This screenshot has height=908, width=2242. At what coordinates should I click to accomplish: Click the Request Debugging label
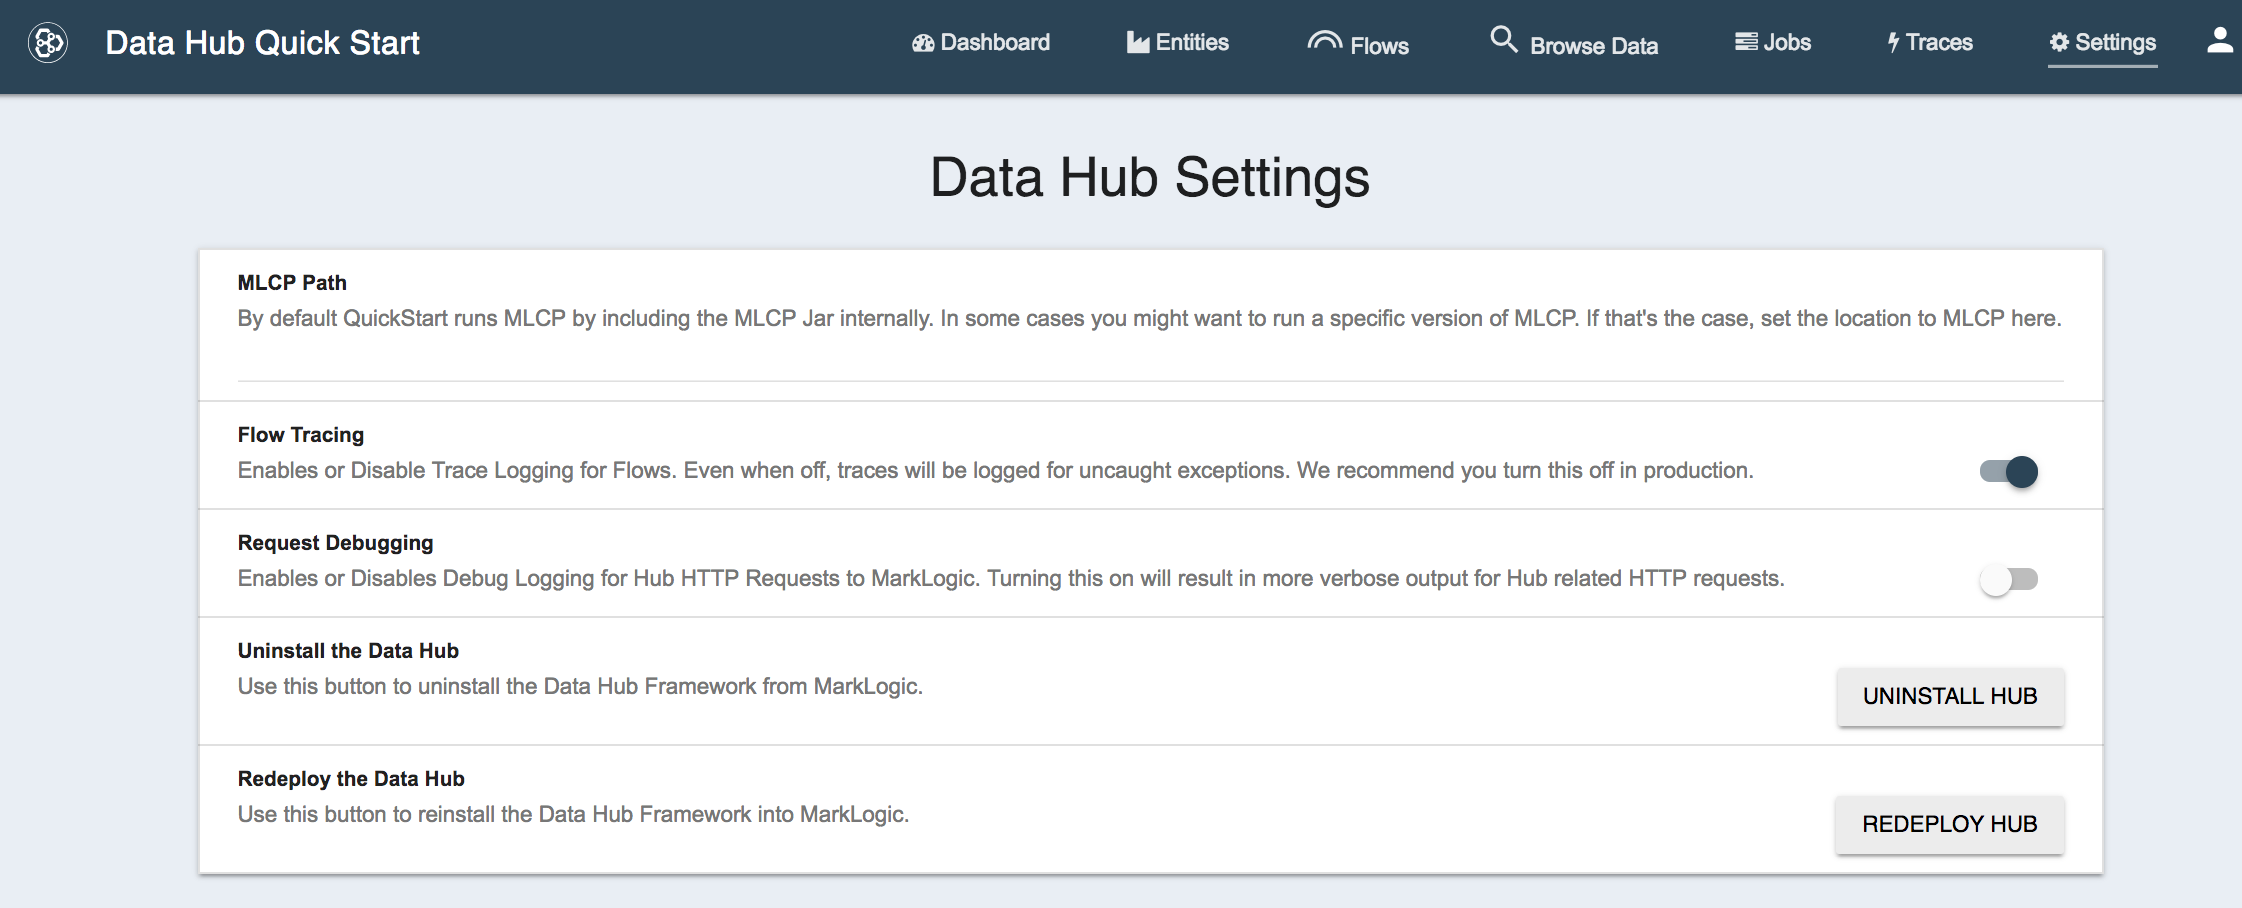pyautogui.click(x=335, y=543)
